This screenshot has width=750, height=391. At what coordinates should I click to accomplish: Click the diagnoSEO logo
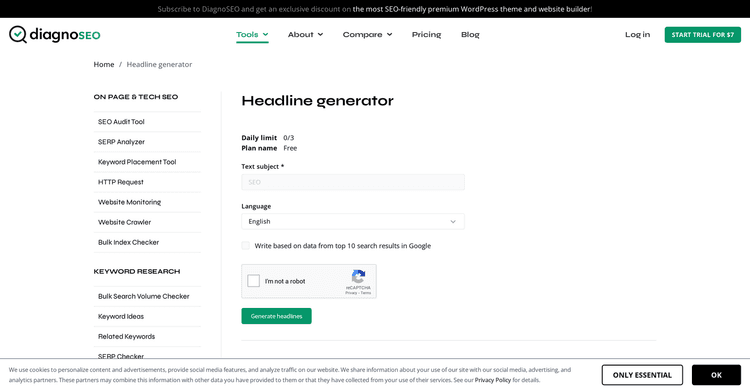tap(55, 34)
